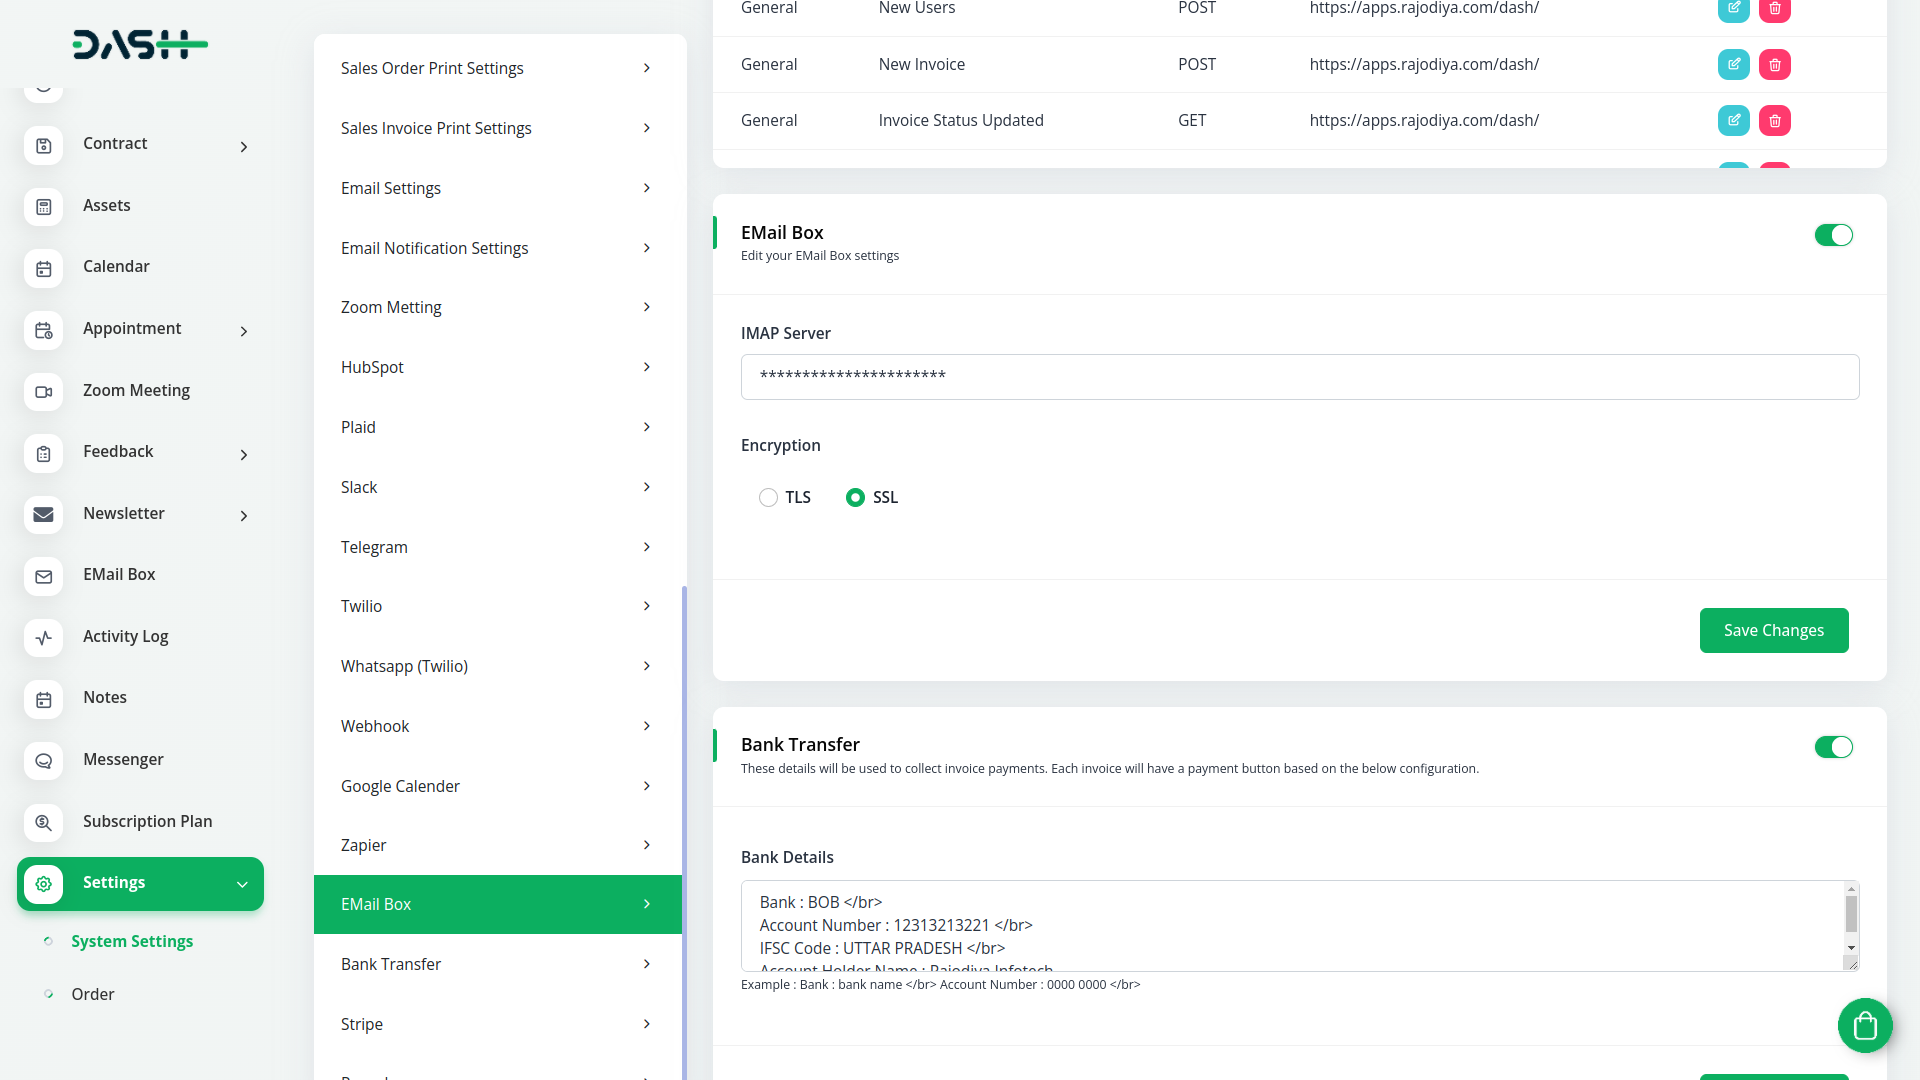Click the Zoom Meeting camera icon
The width and height of the screenshot is (1920, 1080).
[x=43, y=391]
